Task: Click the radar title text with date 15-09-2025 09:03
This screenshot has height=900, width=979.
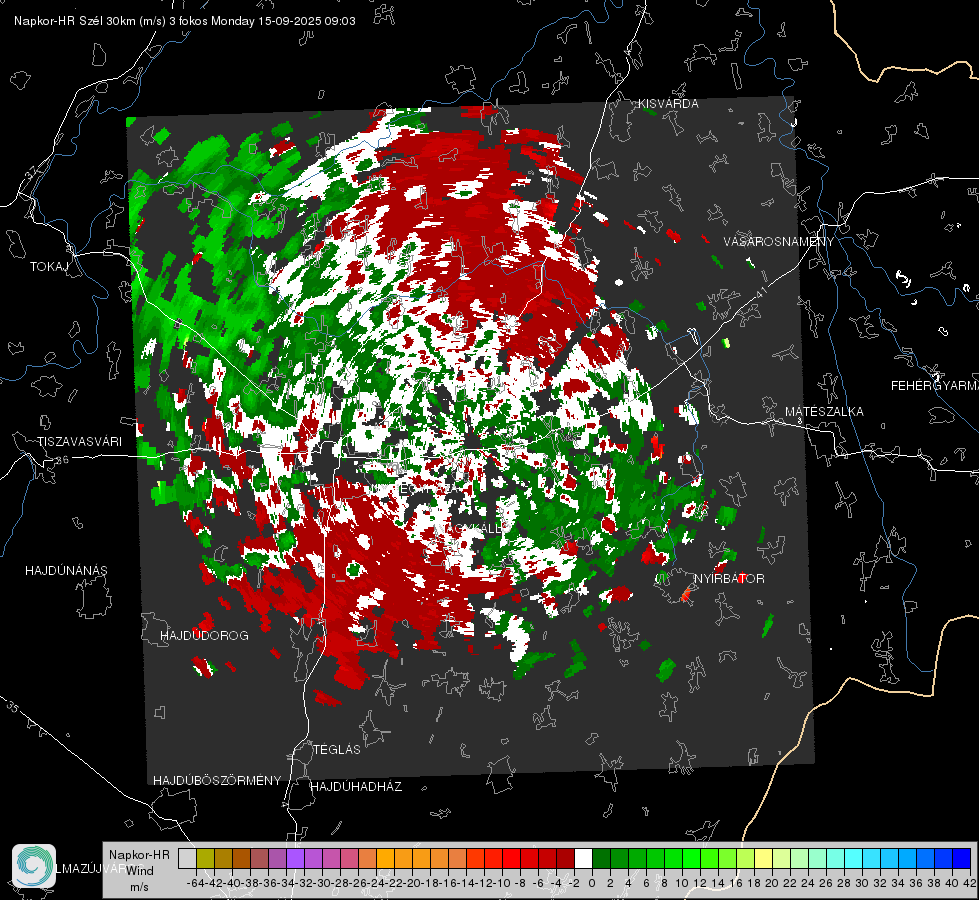Action: [185, 21]
